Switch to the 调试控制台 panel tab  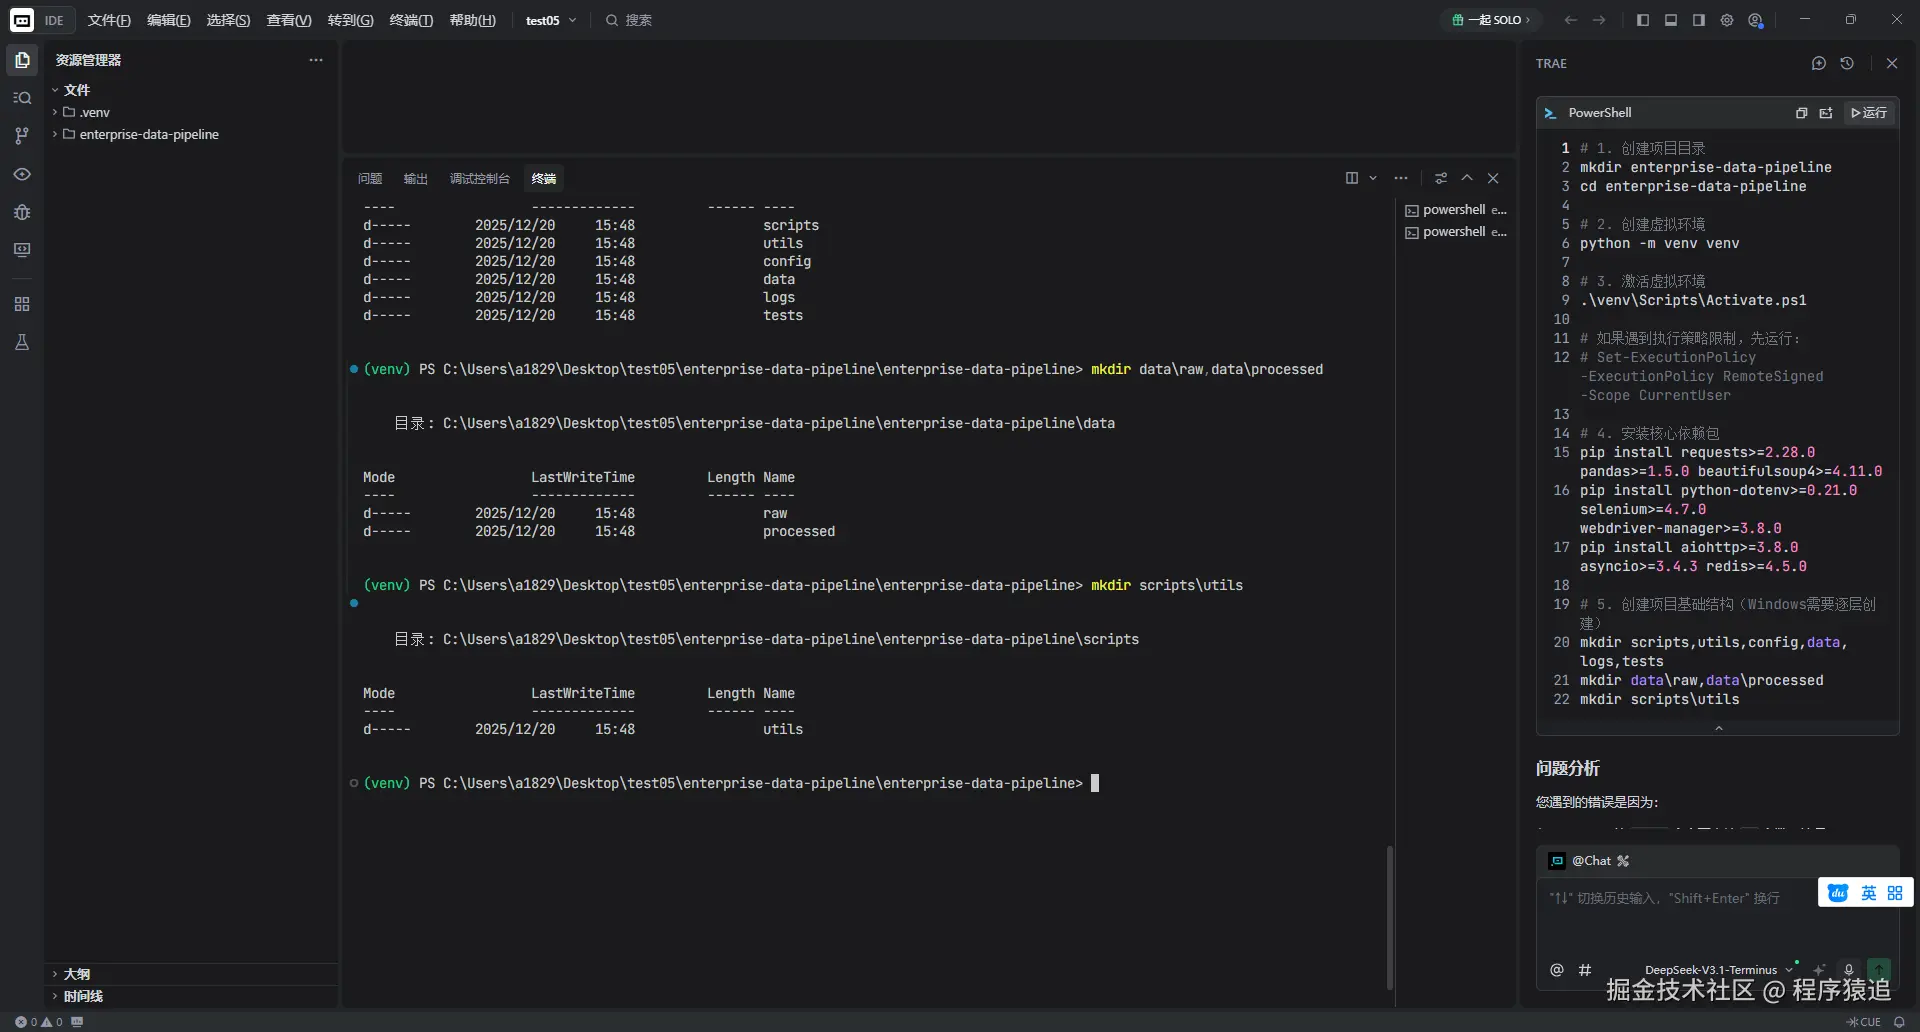[479, 179]
